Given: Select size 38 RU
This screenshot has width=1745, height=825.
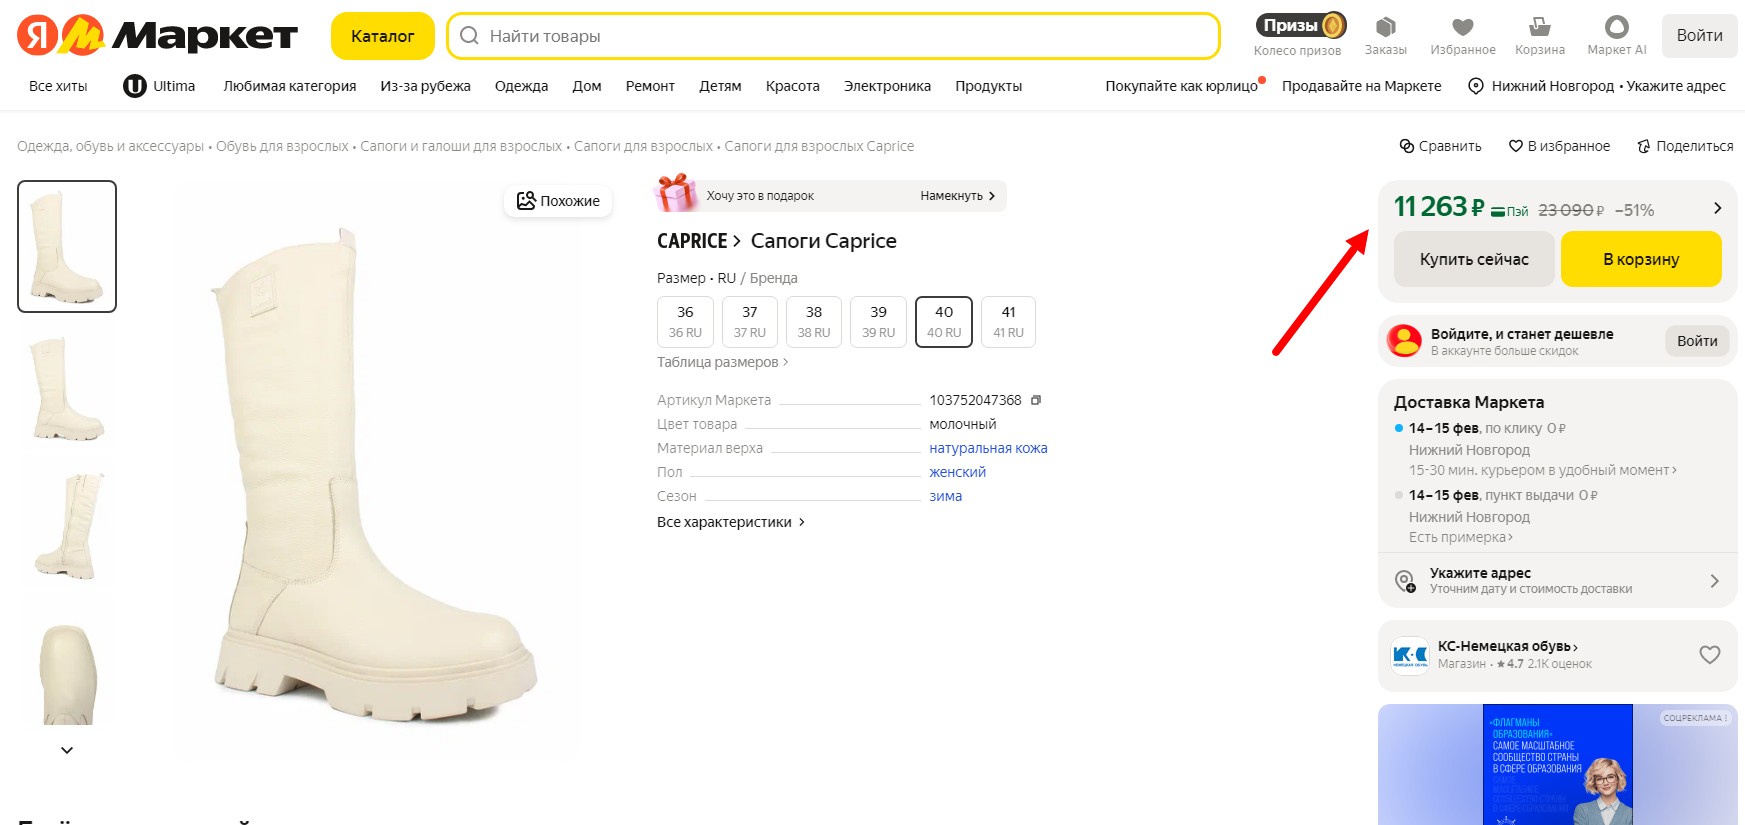Looking at the screenshot, I should point(814,322).
